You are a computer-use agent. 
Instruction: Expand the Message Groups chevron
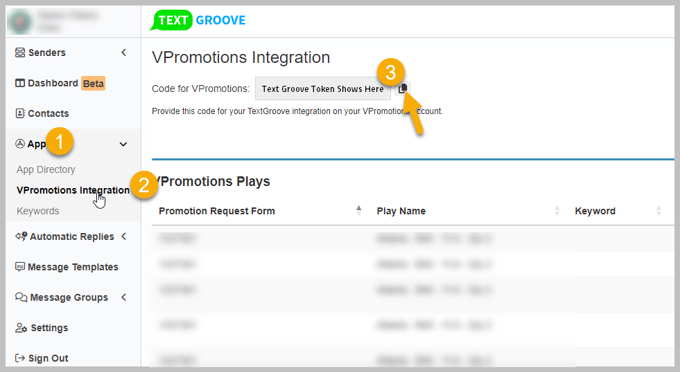pos(124,297)
